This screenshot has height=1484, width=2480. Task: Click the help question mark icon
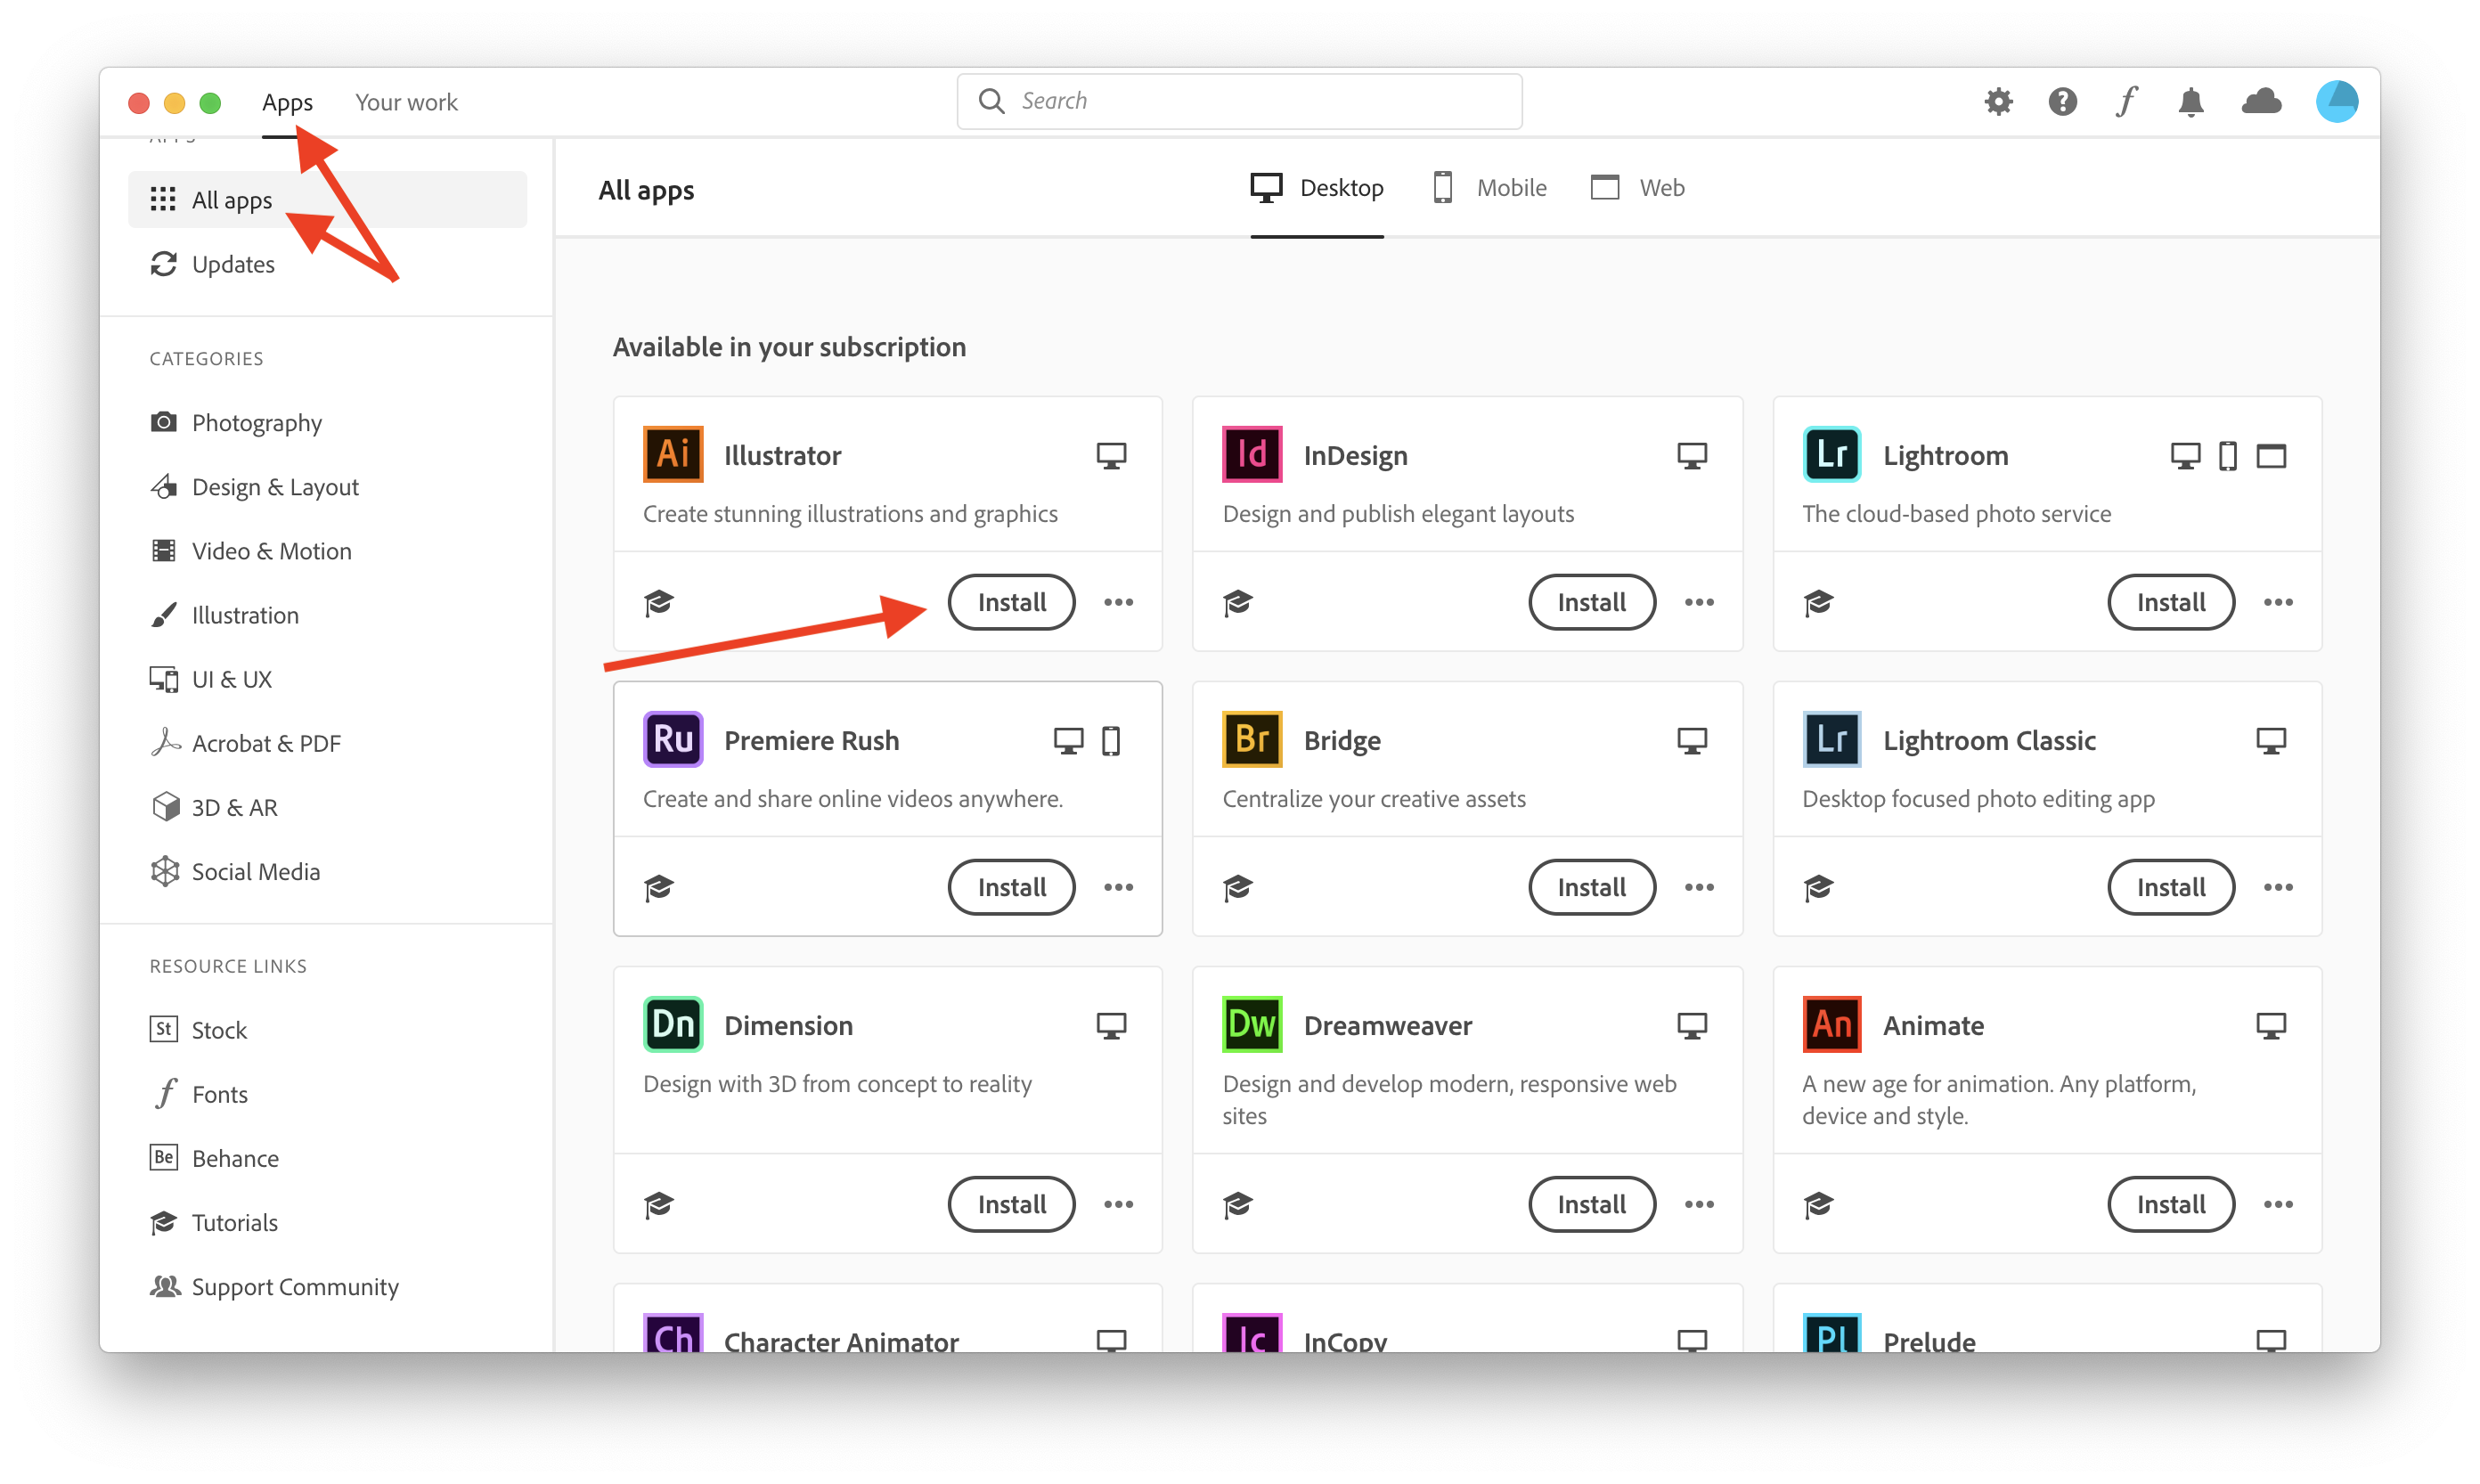pos(2062,101)
